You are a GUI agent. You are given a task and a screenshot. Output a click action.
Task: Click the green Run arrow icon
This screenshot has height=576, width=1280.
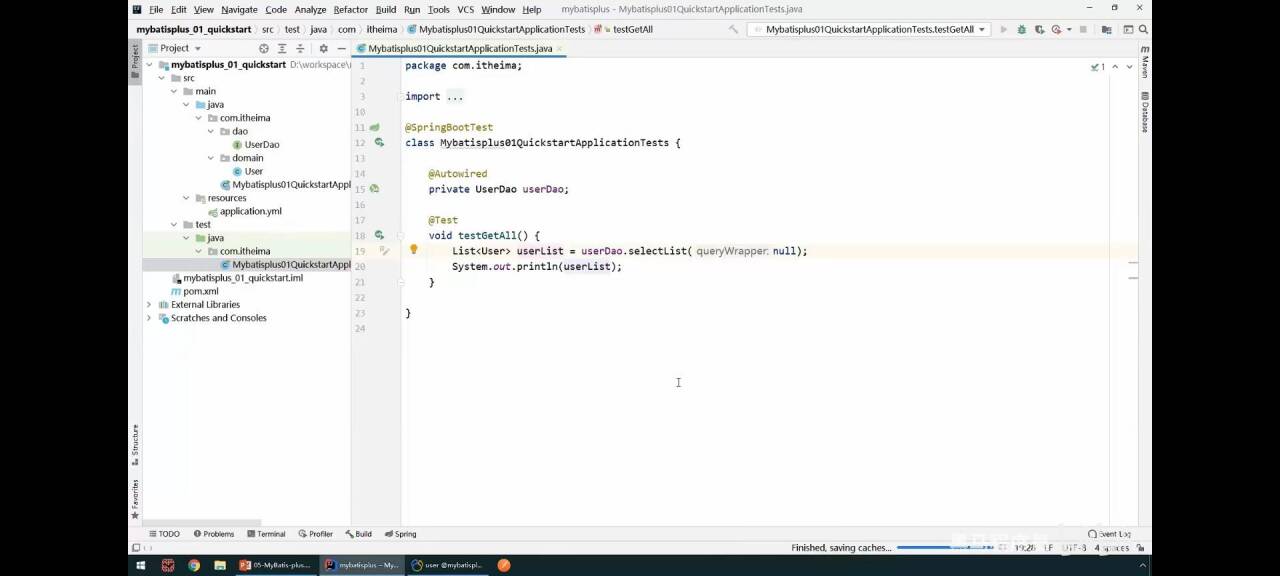coord(1004,29)
